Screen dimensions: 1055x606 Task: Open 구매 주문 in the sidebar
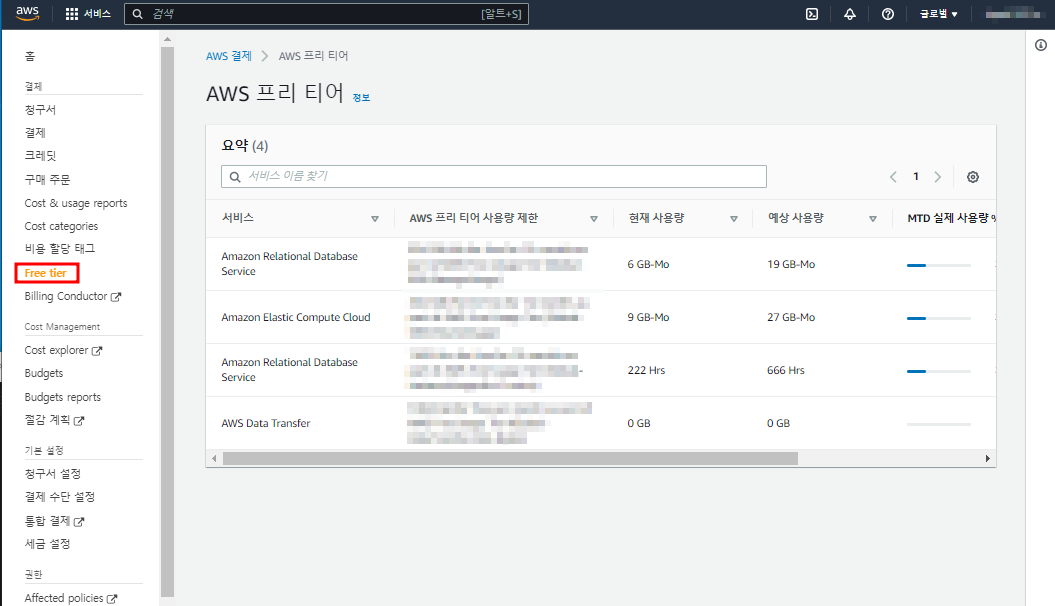coord(47,180)
